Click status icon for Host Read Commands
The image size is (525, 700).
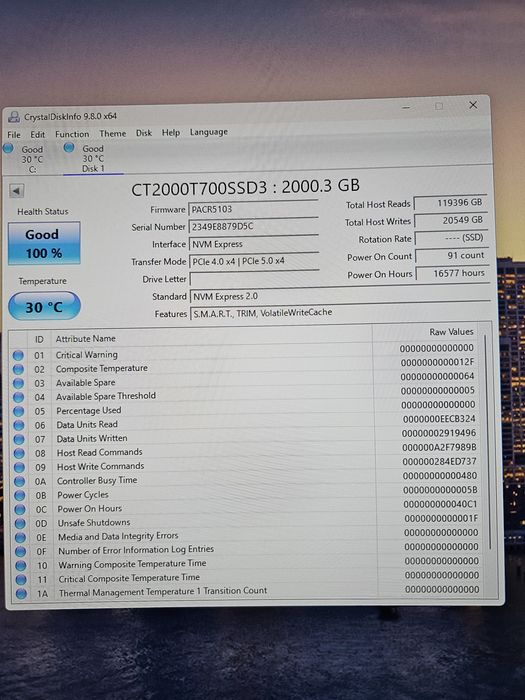[x=19, y=454]
